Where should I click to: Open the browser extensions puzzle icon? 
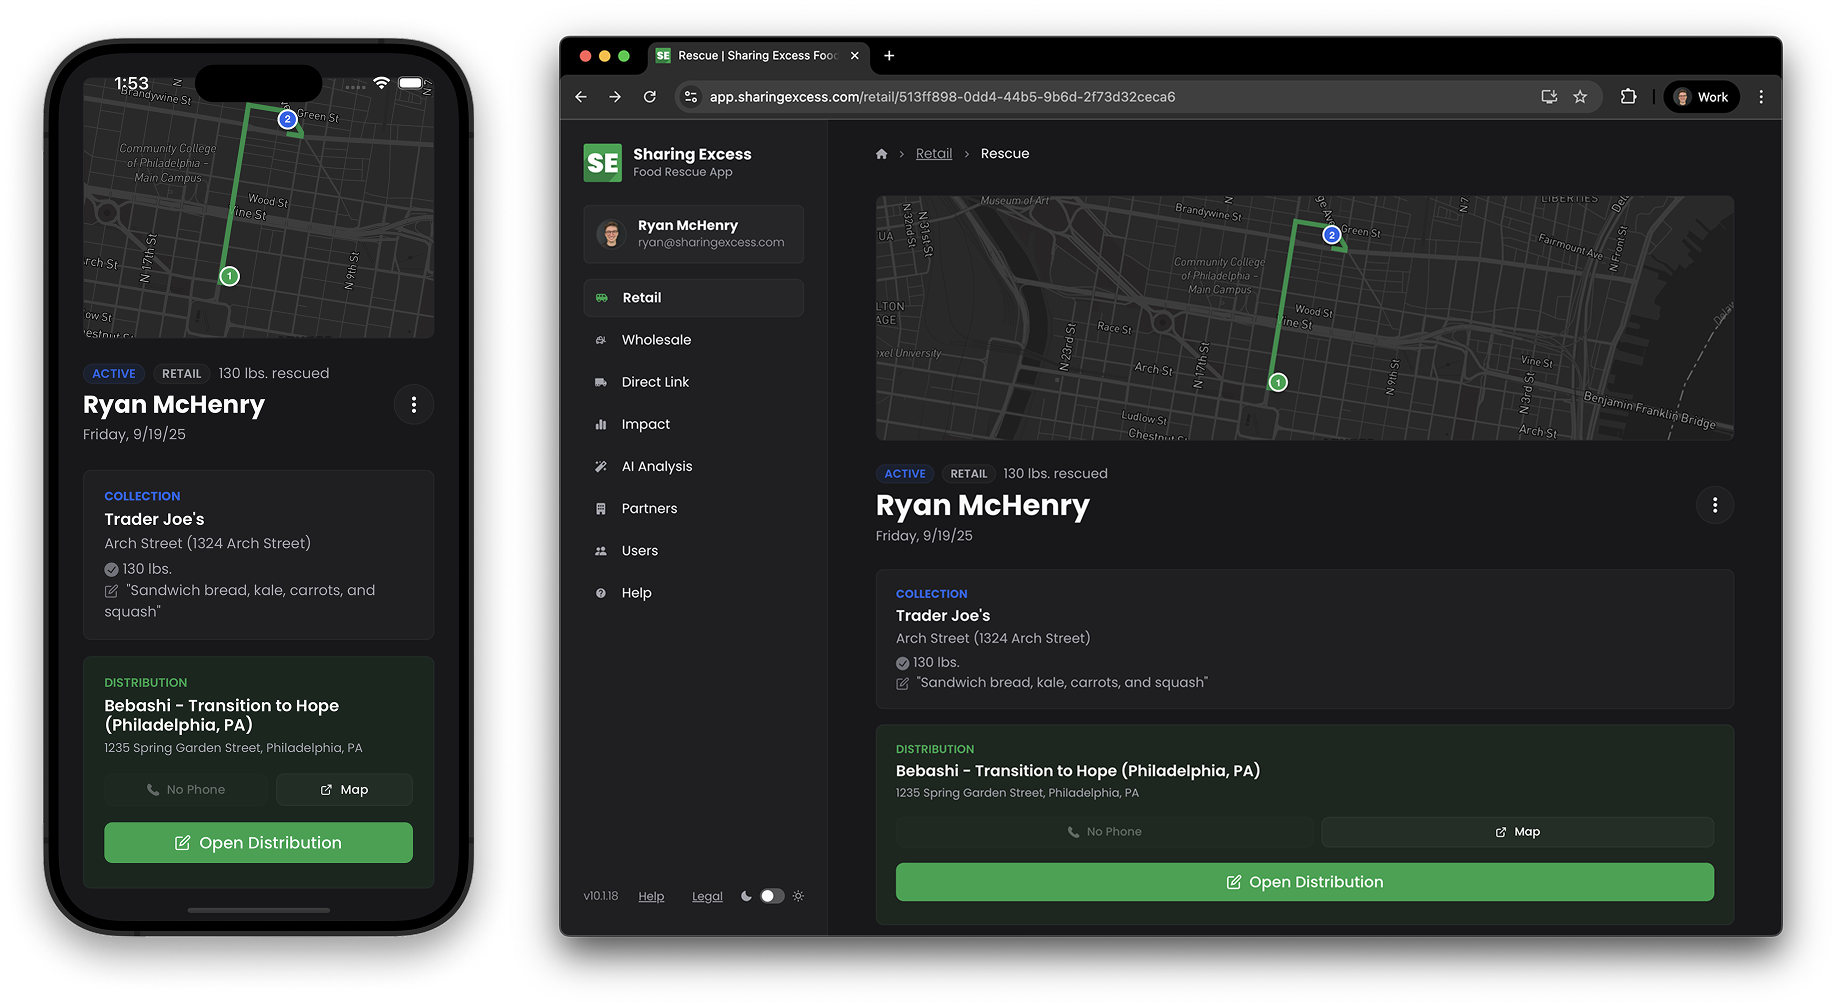click(1628, 97)
